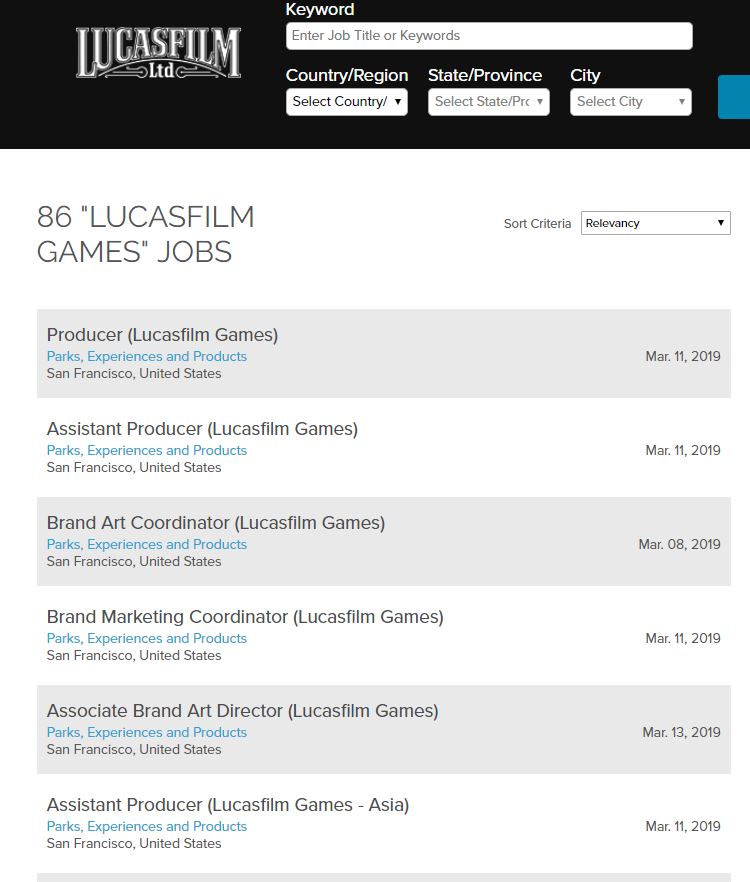Open the Brand Art Coordinator job listing
Image resolution: width=750 pixels, height=882 pixels.
[215, 523]
